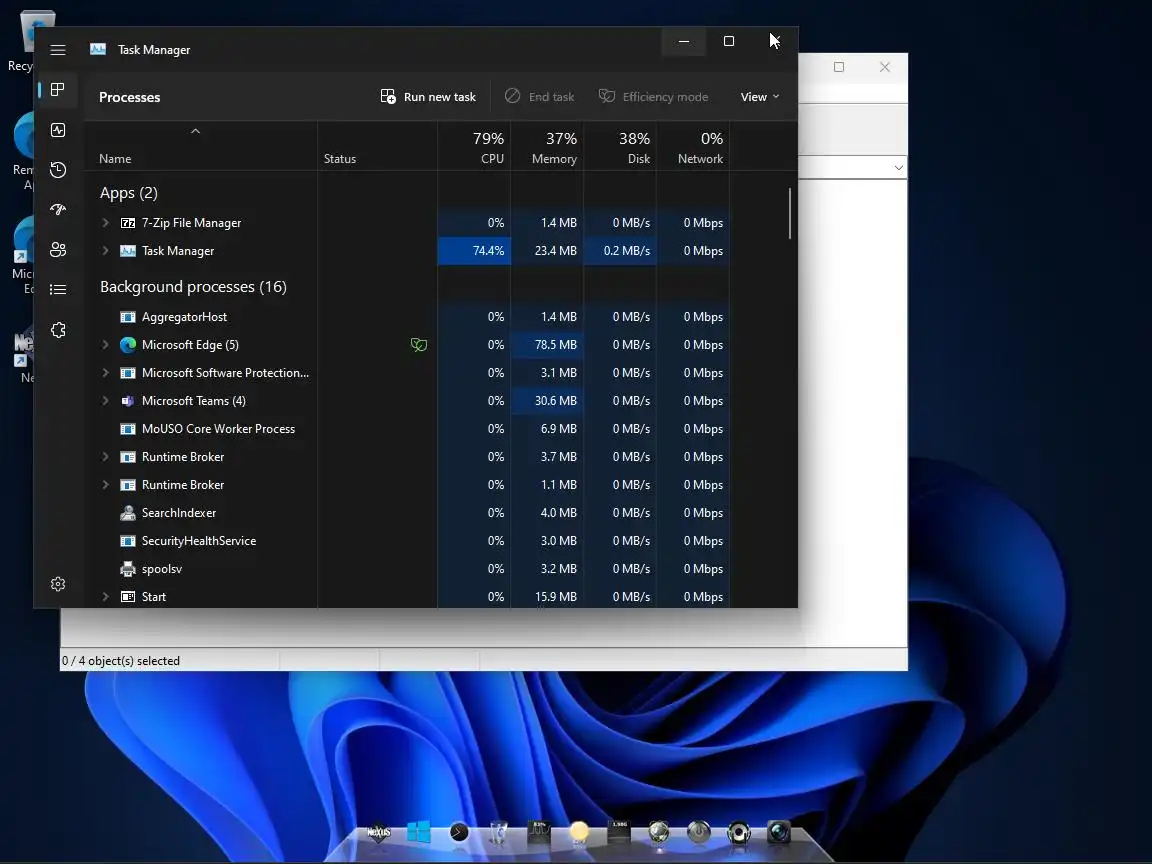This screenshot has width=1152, height=864.
Task: Open the View dropdown menu
Action: pos(760,97)
